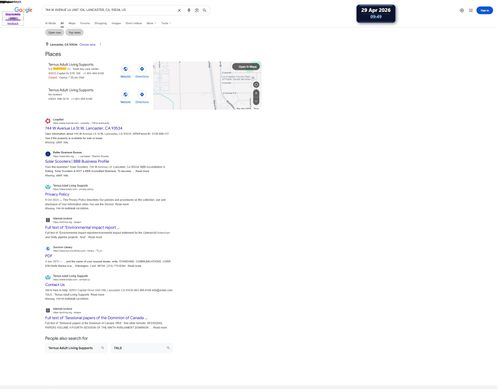Open the three-dot menu beside Choose area
The height and width of the screenshot is (389, 500).
[x=100, y=44]
